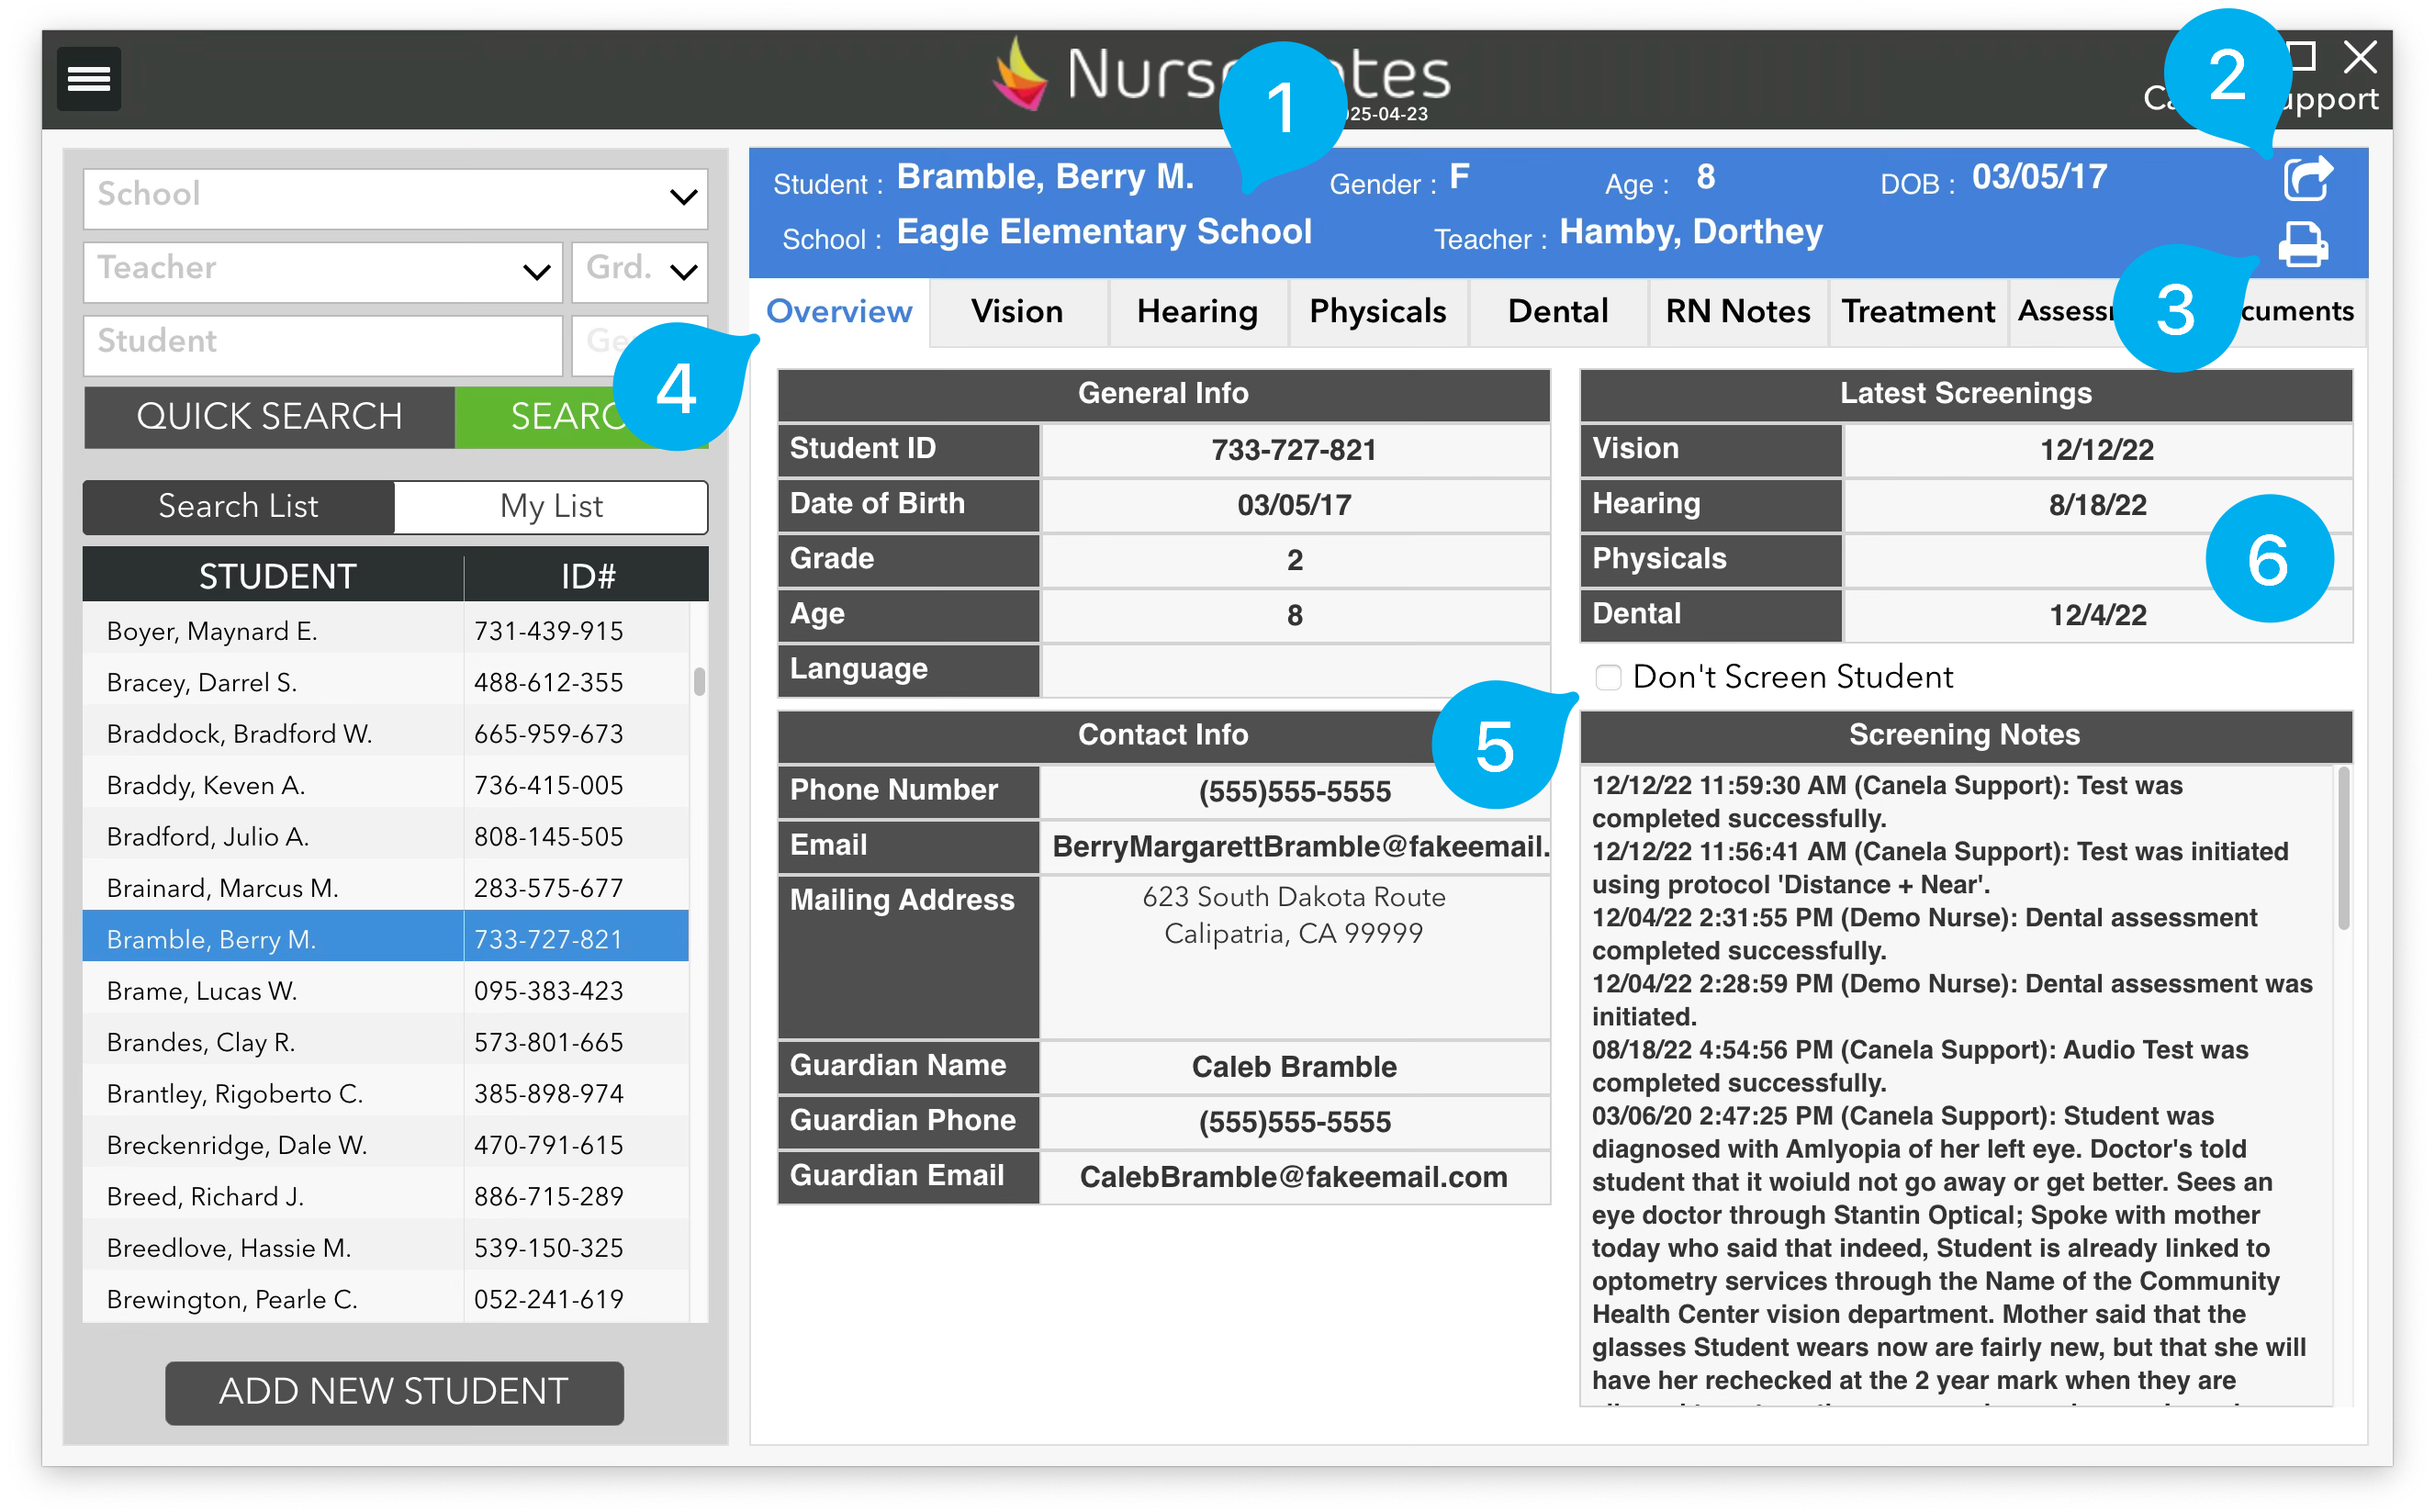Image resolution: width=2435 pixels, height=1512 pixels.
Task: Click the NurseNotes flame logo
Action: click(x=1020, y=76)
